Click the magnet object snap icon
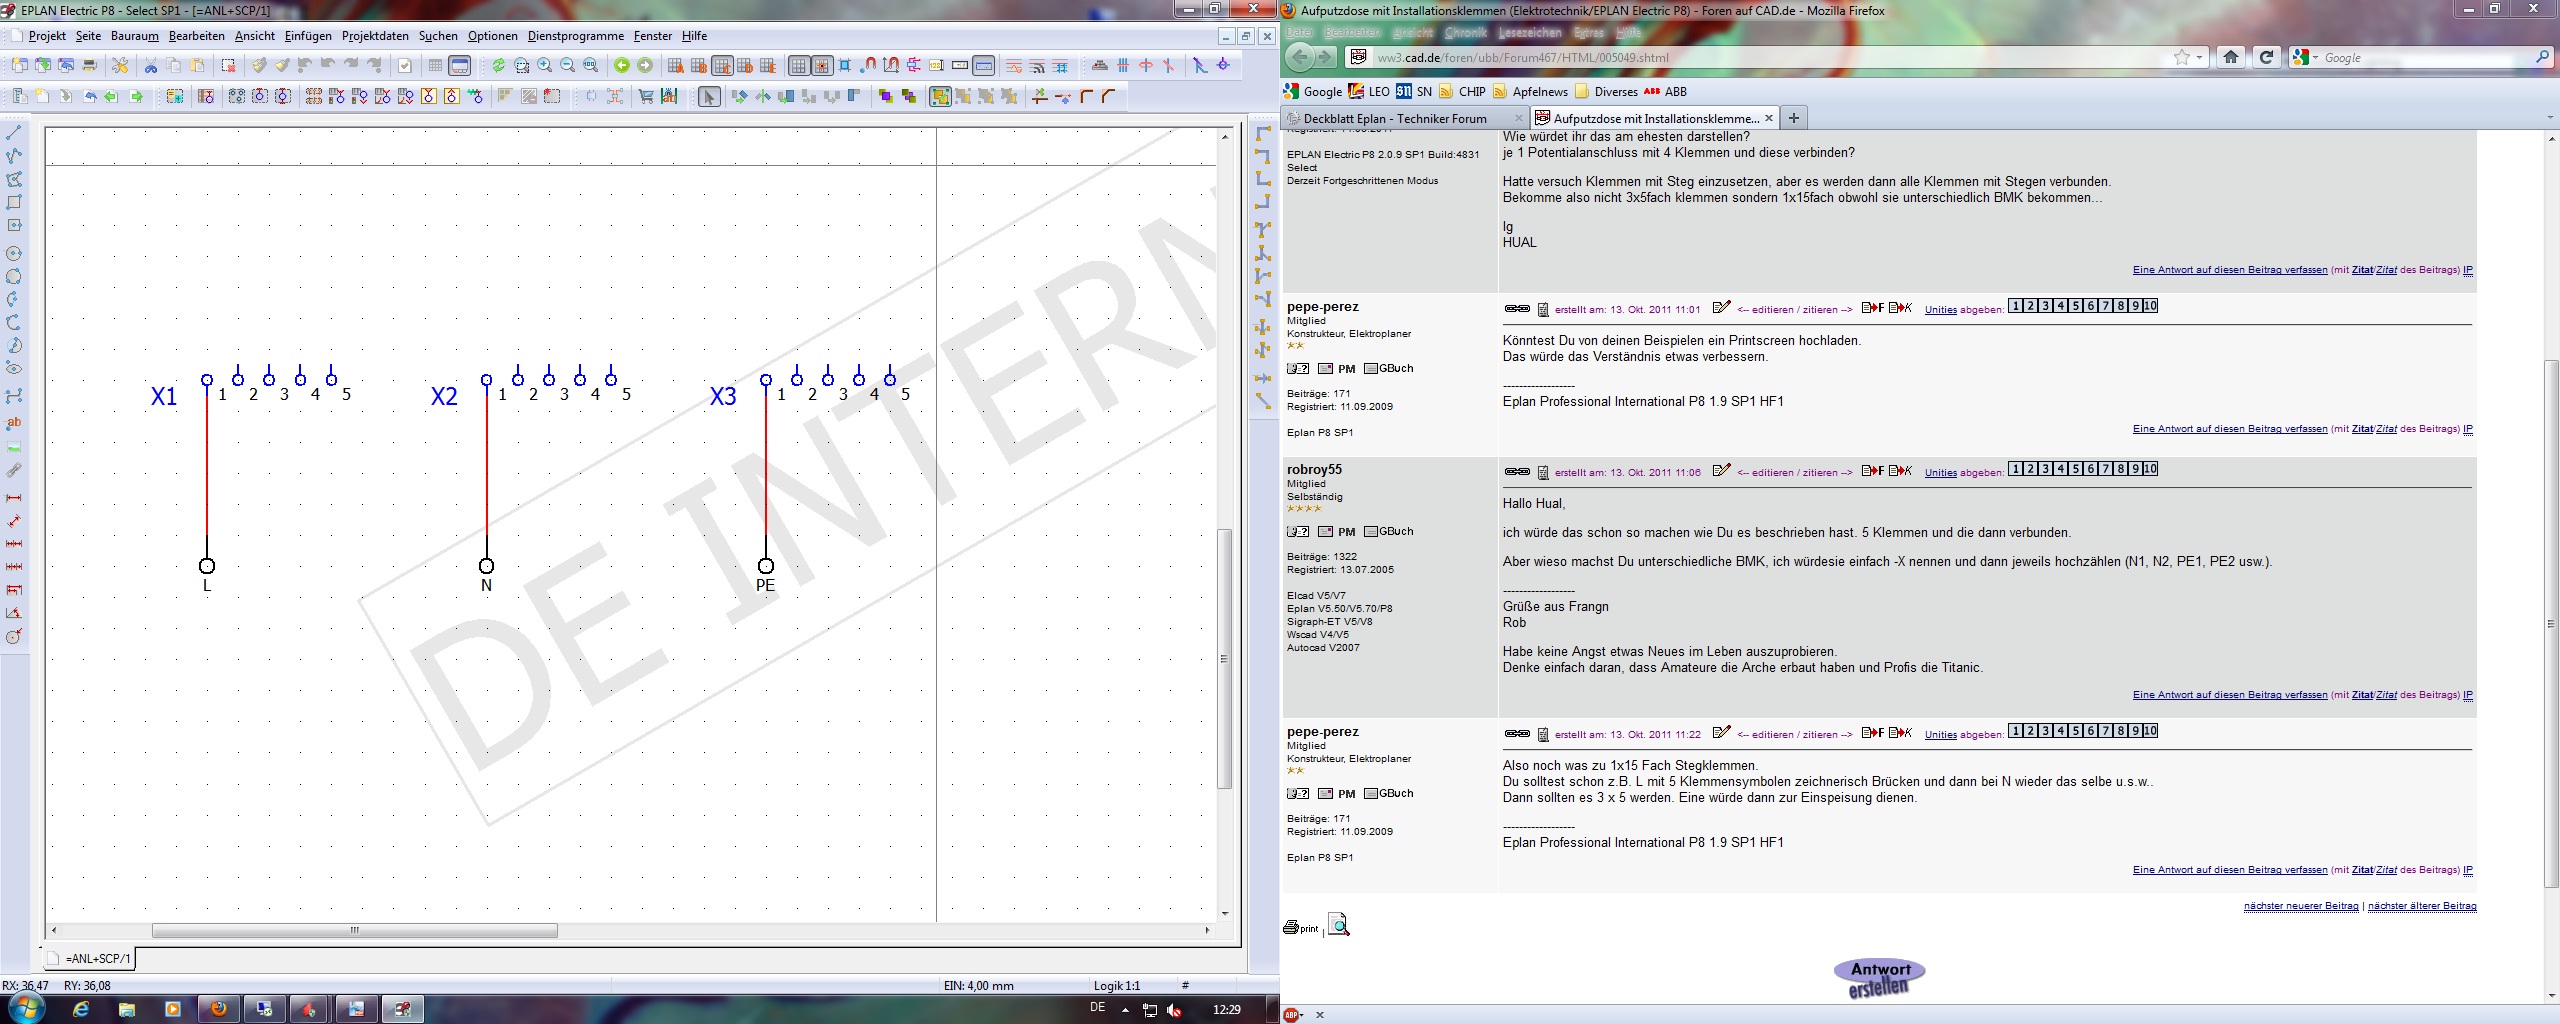Screen dimensions: 2560x1024 [868, 66]
